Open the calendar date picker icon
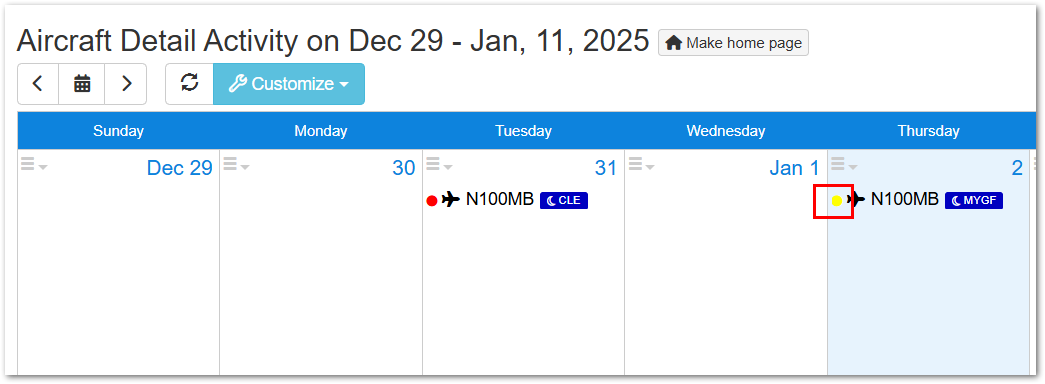 (82, 84)
